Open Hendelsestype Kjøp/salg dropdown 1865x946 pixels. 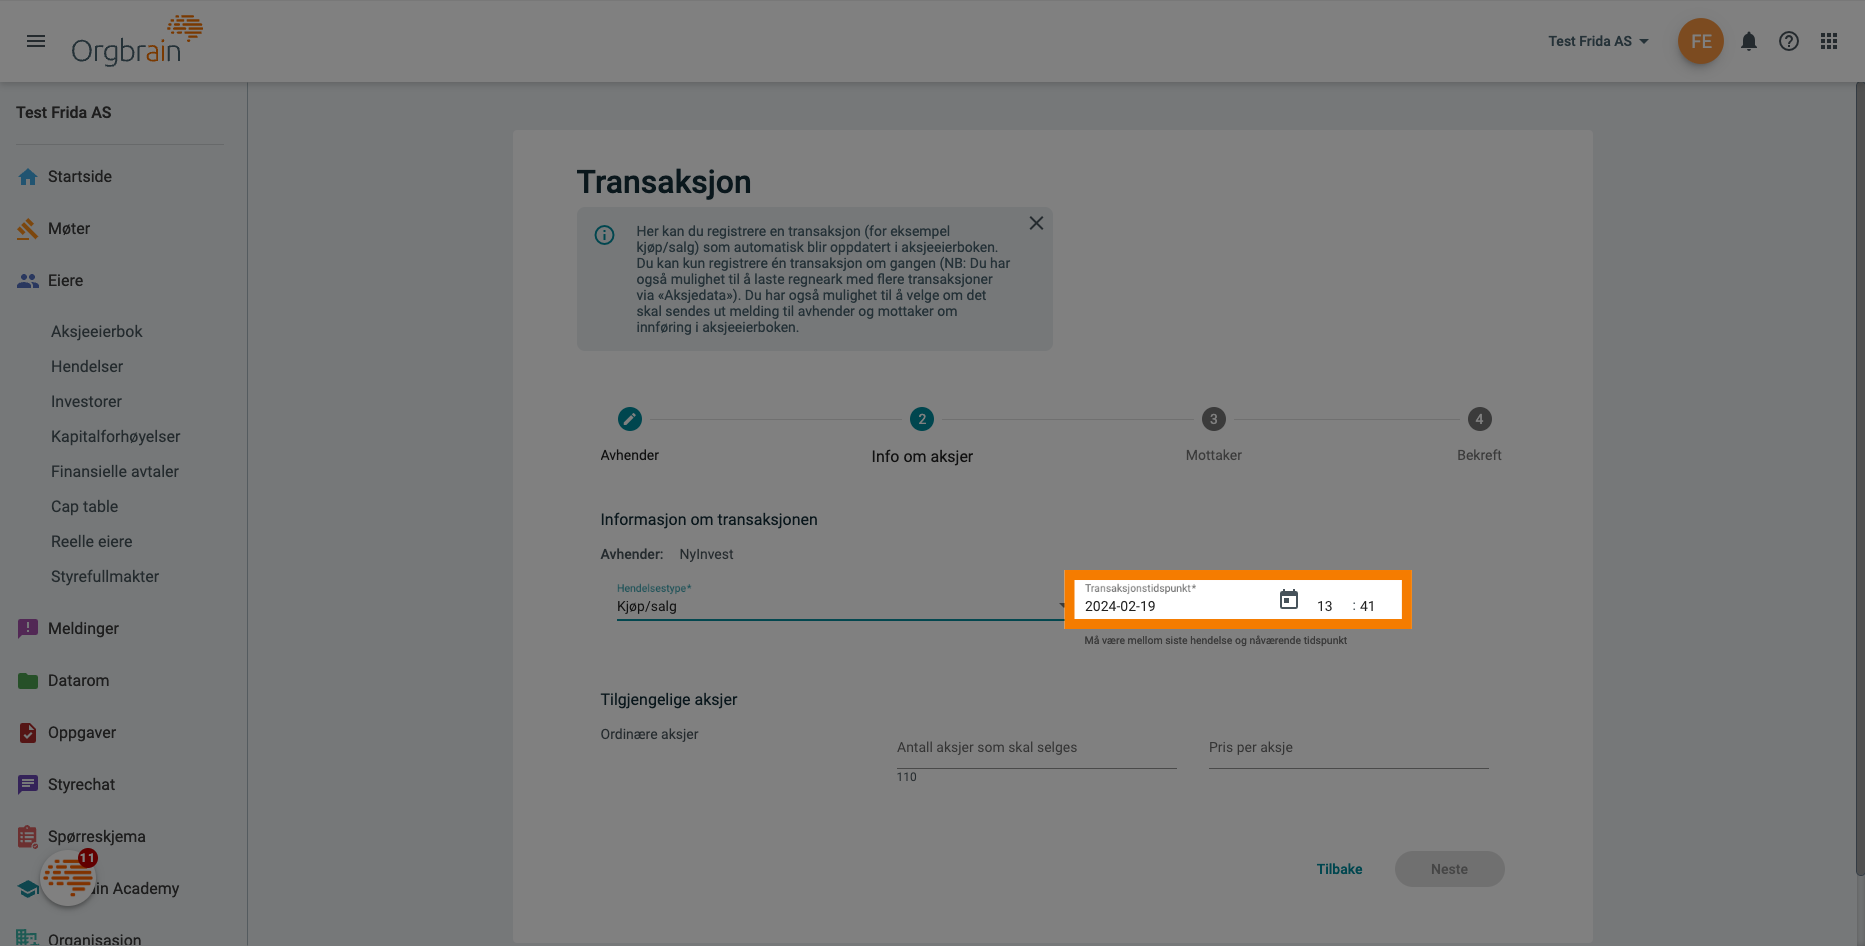[842, 601]
